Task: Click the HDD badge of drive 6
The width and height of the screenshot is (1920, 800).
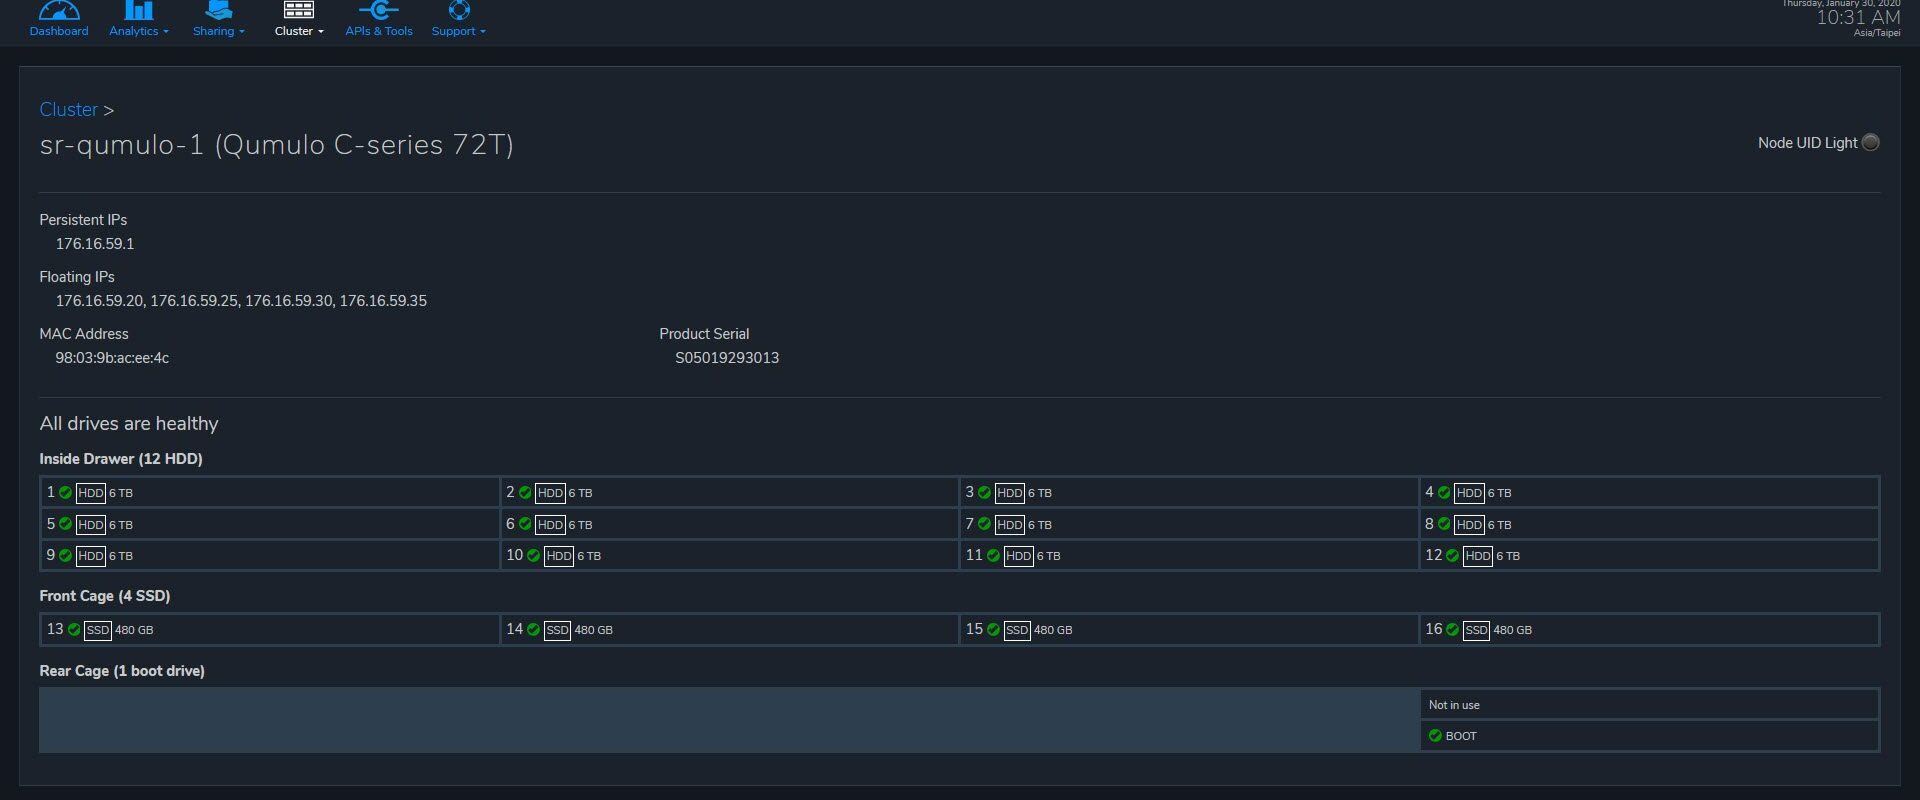Action: click(x=550, y=524)
